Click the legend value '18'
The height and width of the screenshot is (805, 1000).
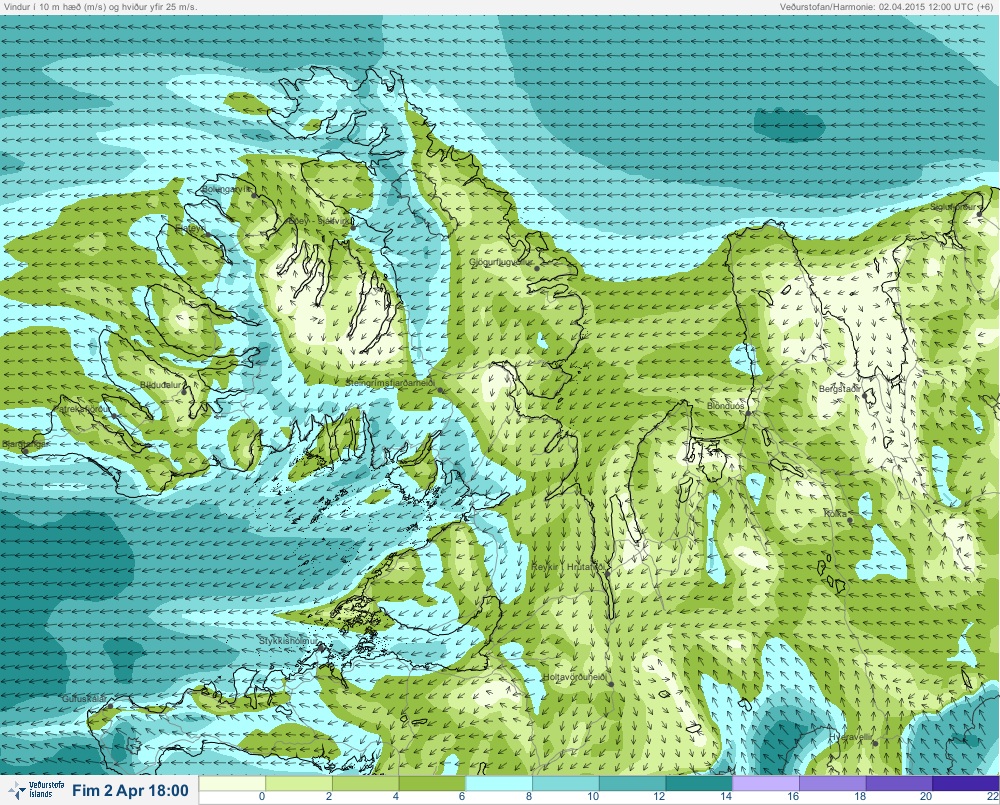[x=860, y=797]
